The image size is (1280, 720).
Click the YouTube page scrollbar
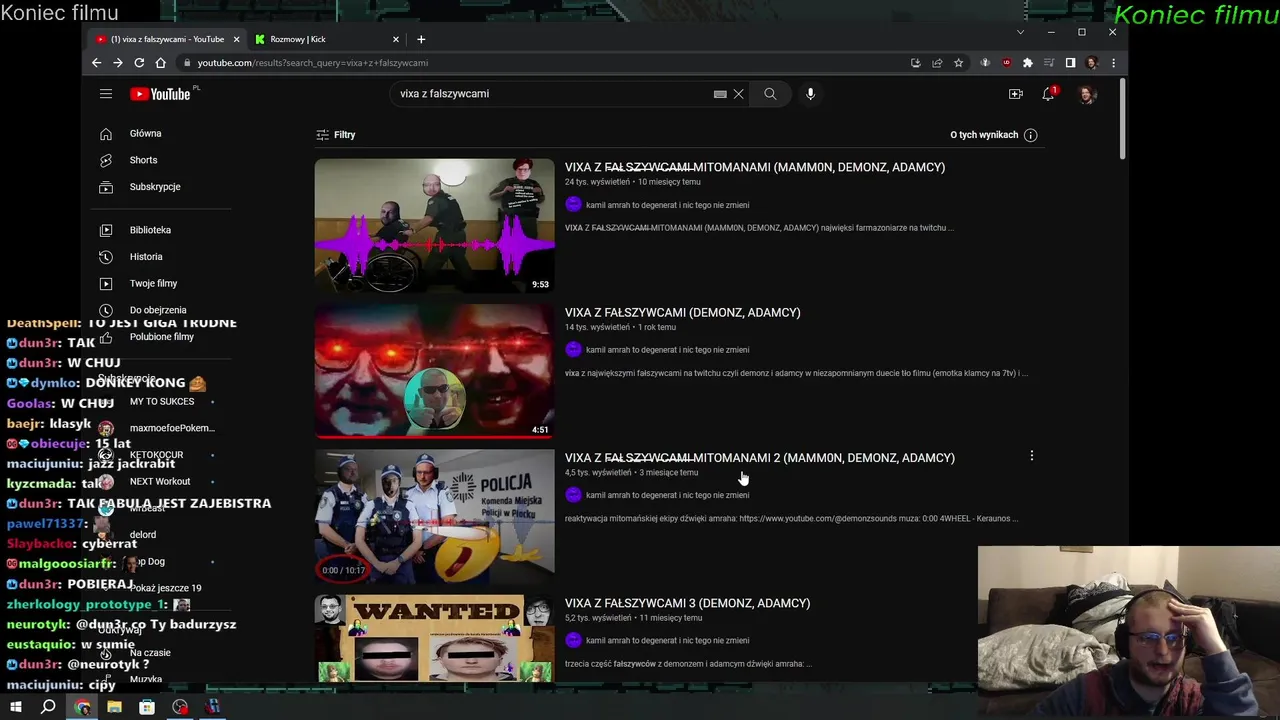pos(1123,118)
